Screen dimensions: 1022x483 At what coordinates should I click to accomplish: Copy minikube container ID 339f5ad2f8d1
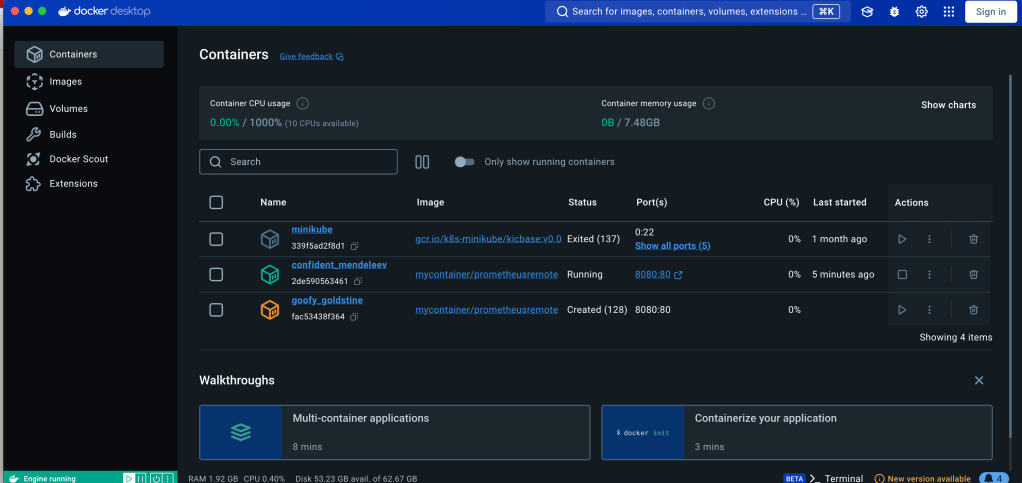click(355, 246)
